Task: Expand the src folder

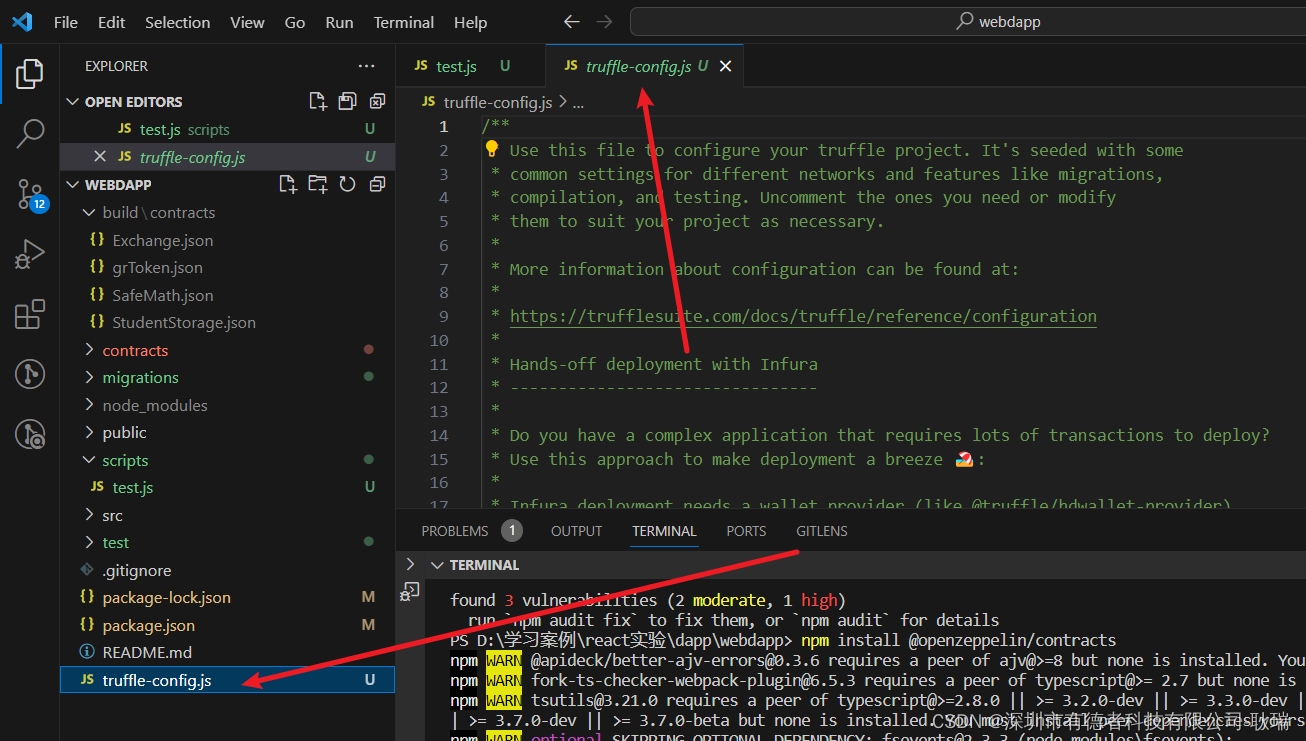Action: 89,515
